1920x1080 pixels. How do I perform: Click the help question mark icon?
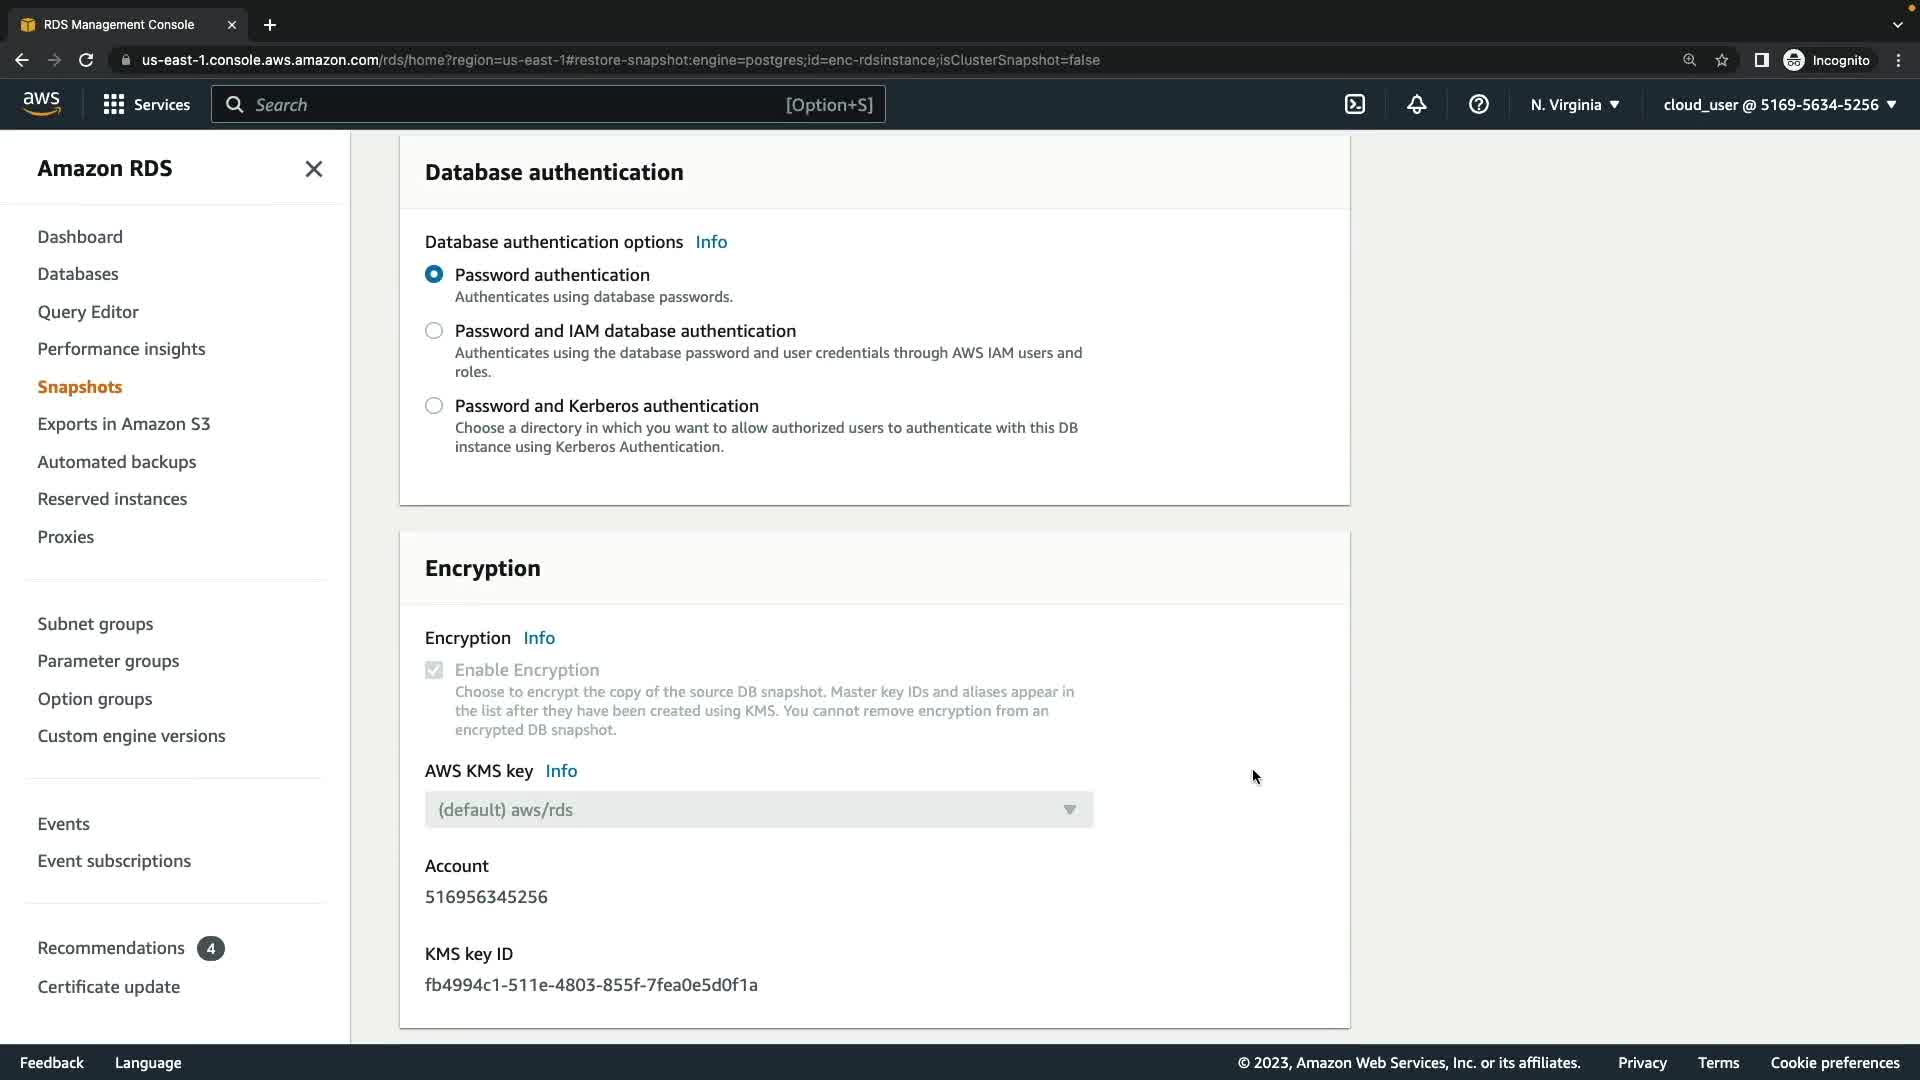[x=1478, y=104]
